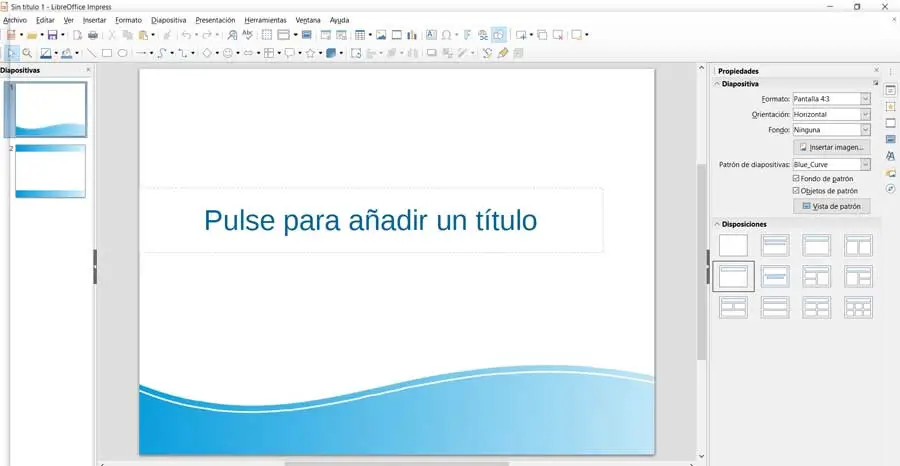Open the new slide dropdown arrow
900x466 pixels.
pyautogui.click(x=531, y=35)
